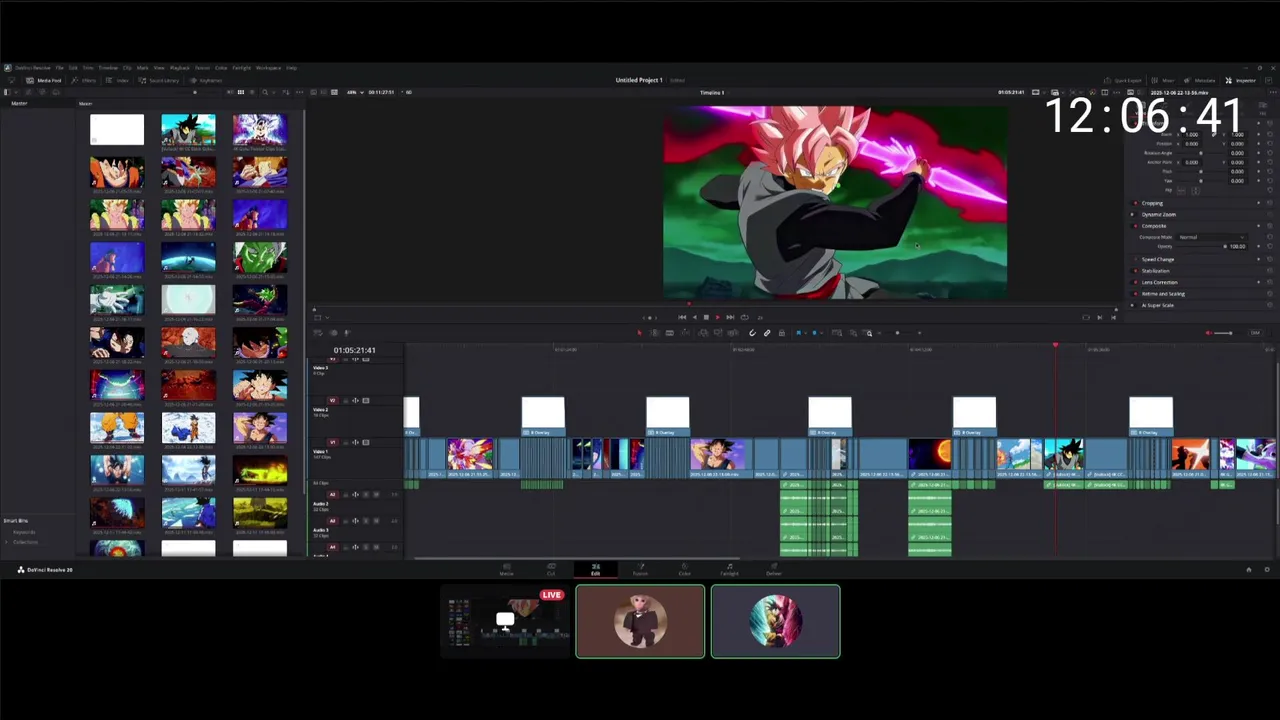Mute audio with the speaker icon
Image resolution: width=1280 pixels, height=720 pixels.
[1208, 333]
